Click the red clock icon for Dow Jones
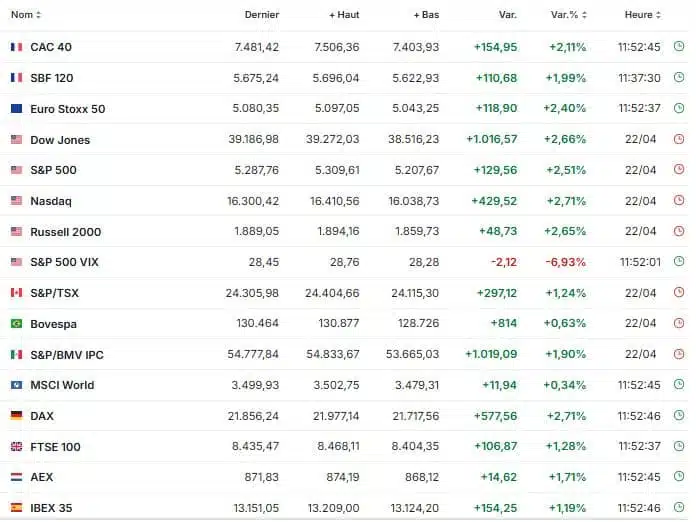Image resolution: width=696 pixels, height=522 pixels. pyautogui.click(x=679, y=140)
